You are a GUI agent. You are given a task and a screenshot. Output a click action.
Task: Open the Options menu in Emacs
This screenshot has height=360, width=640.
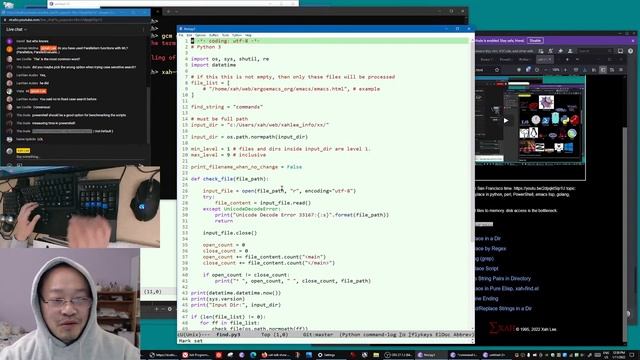tap(200, 35)
